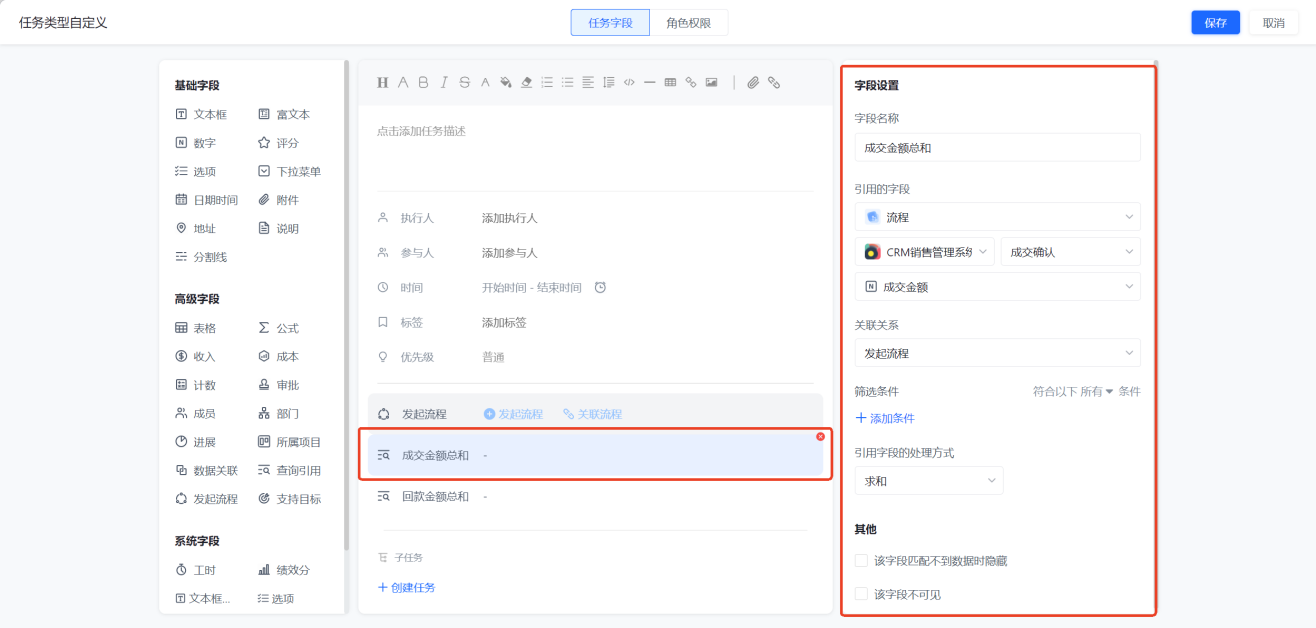This screenshot has height=628, width=1316.
Task: Select the 回款金额总和 field row
Action: pyautogui.click(x=595, y=497)
